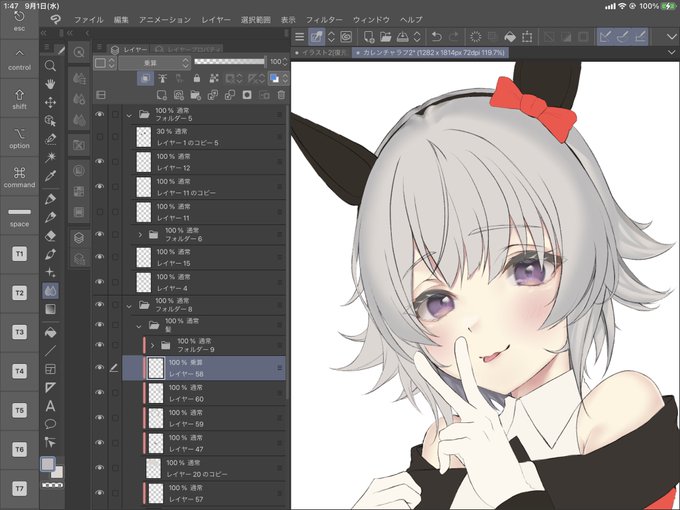Click the Redo arrow in command bar
Screen dimensions: 680x510
pos(454,37)
